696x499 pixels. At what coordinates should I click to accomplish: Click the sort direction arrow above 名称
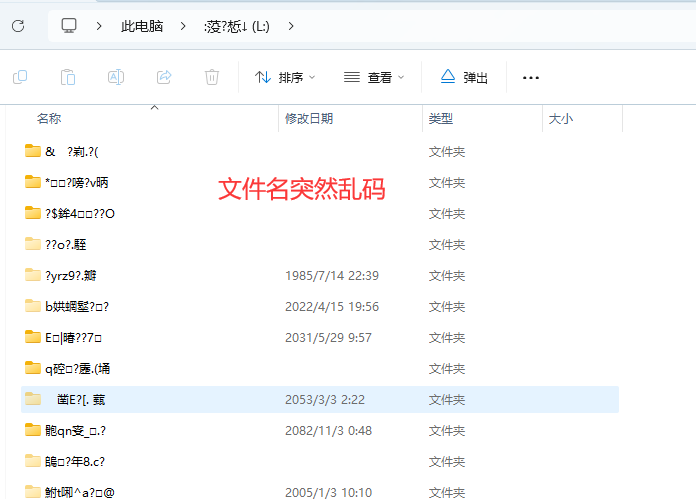pyautogui.click(x=154, y=107)
